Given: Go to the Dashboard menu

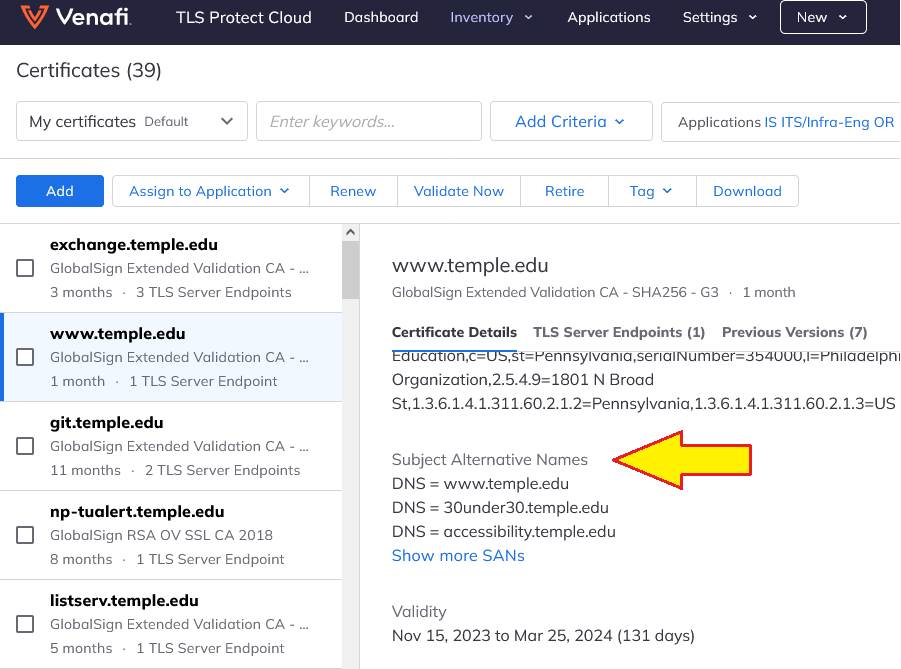Looking at the screenshot, I should 381,17.
